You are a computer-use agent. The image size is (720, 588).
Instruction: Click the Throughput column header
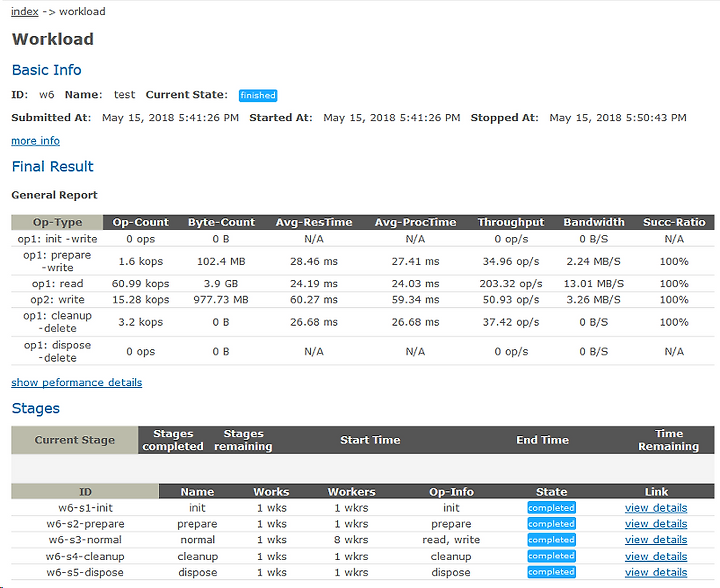511,222
